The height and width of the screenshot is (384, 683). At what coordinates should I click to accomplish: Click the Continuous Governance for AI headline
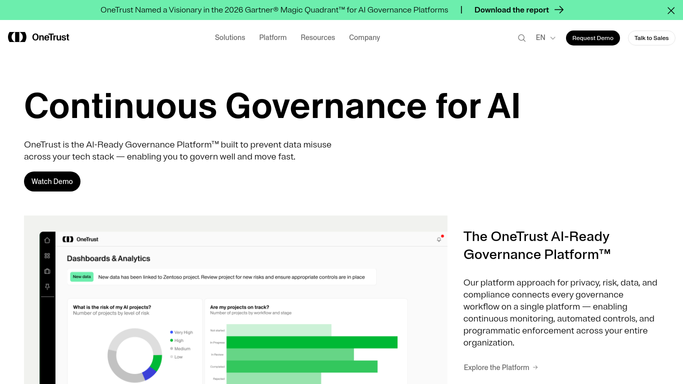tap(272, 106)
